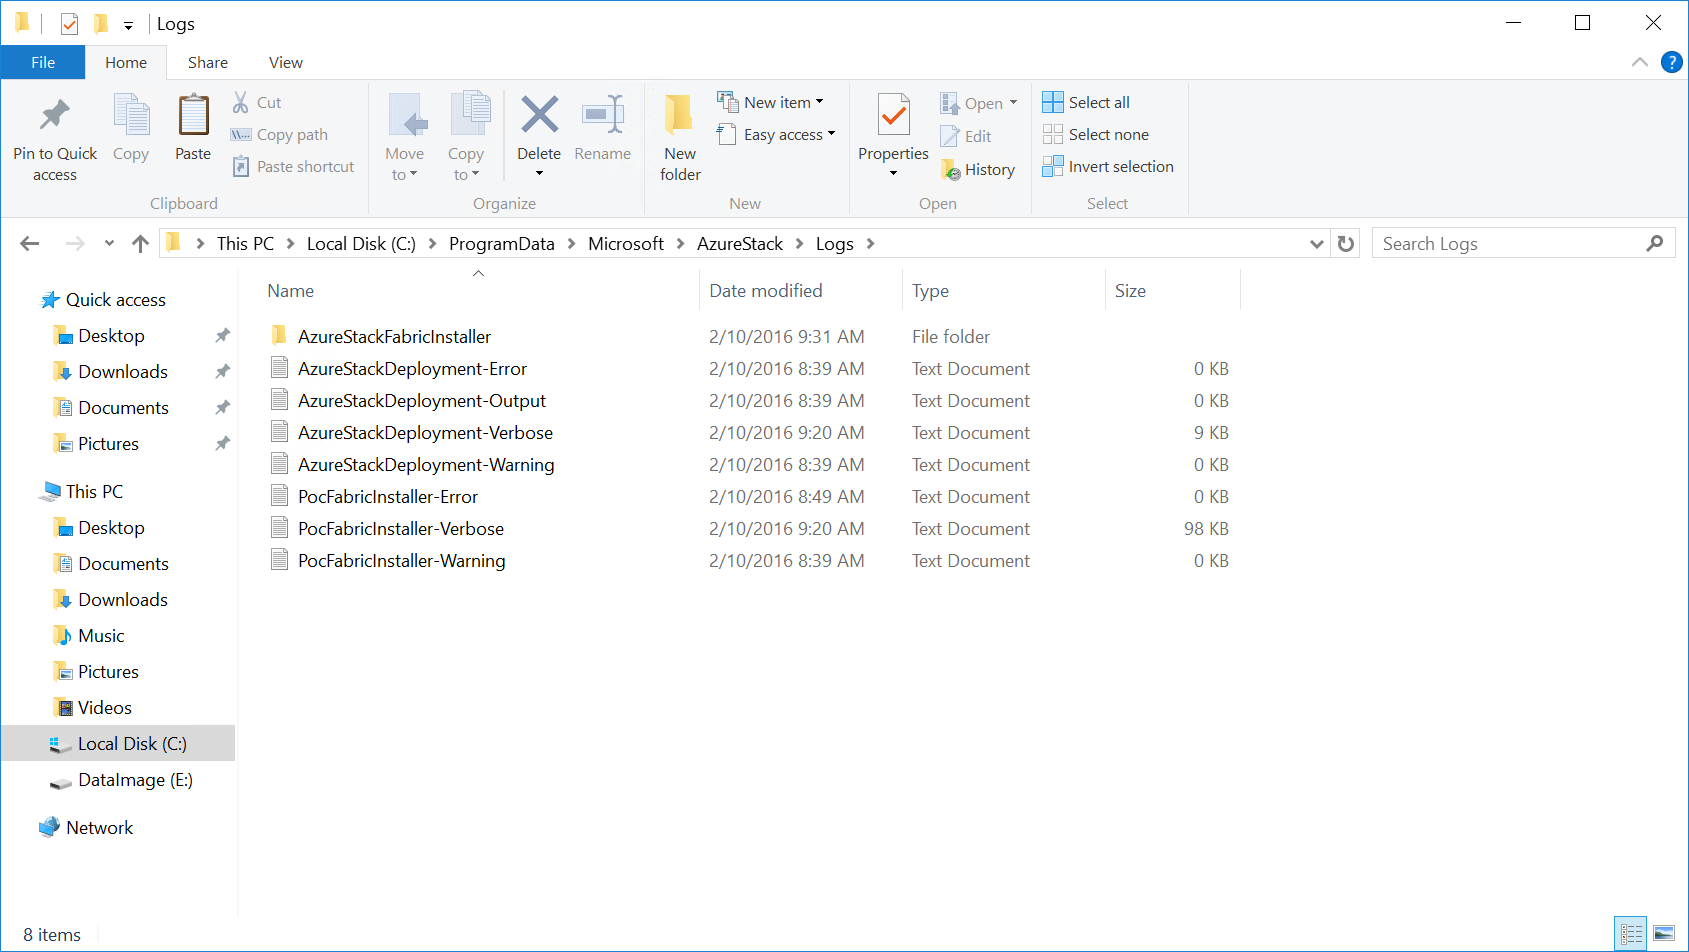Select PocFabricInstaller-Verbose file
Image resolution: width=1689 pixels, height=952 pixels.
(x=401, y=529)
